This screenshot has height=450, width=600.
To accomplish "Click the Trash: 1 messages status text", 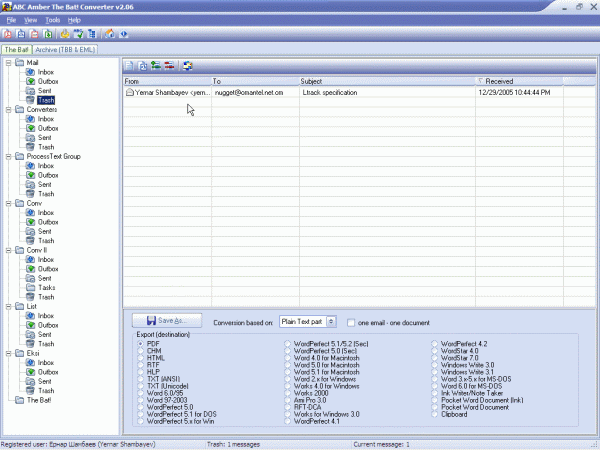I will click(233, 445).
